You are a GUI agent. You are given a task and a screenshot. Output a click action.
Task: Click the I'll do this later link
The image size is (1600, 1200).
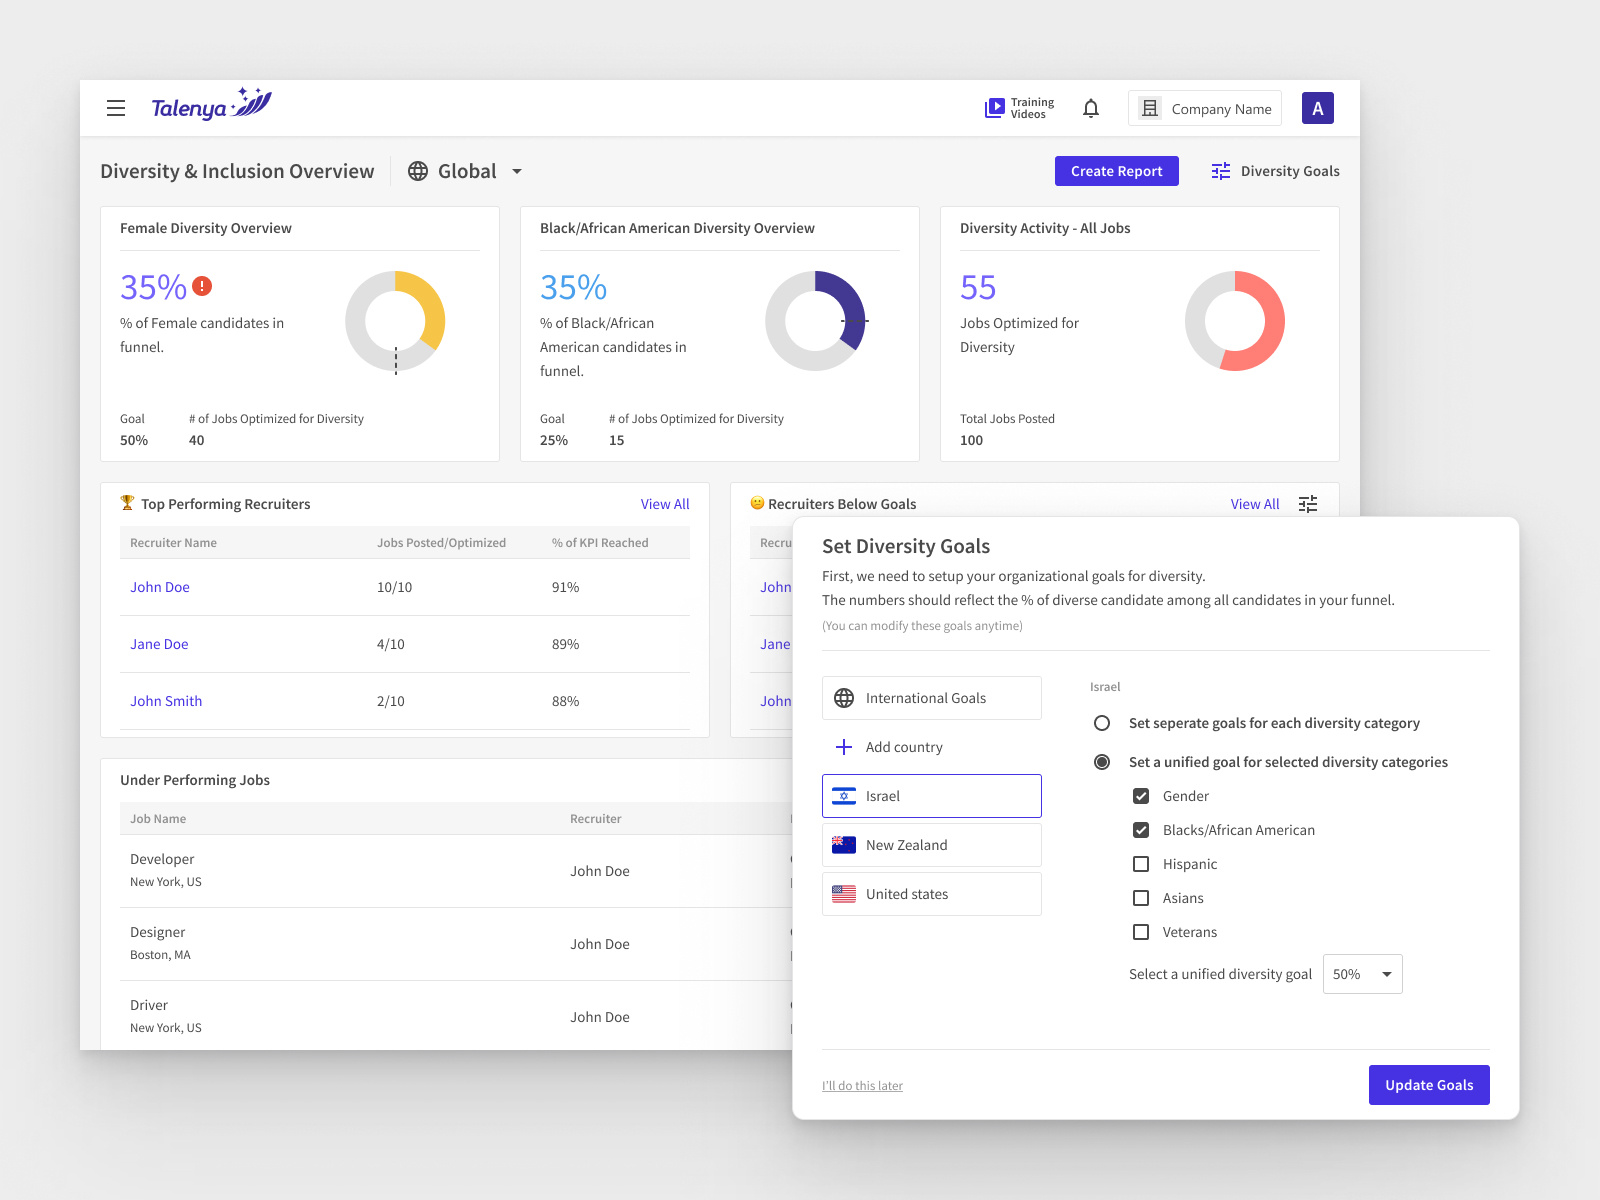coord(862,1085)
